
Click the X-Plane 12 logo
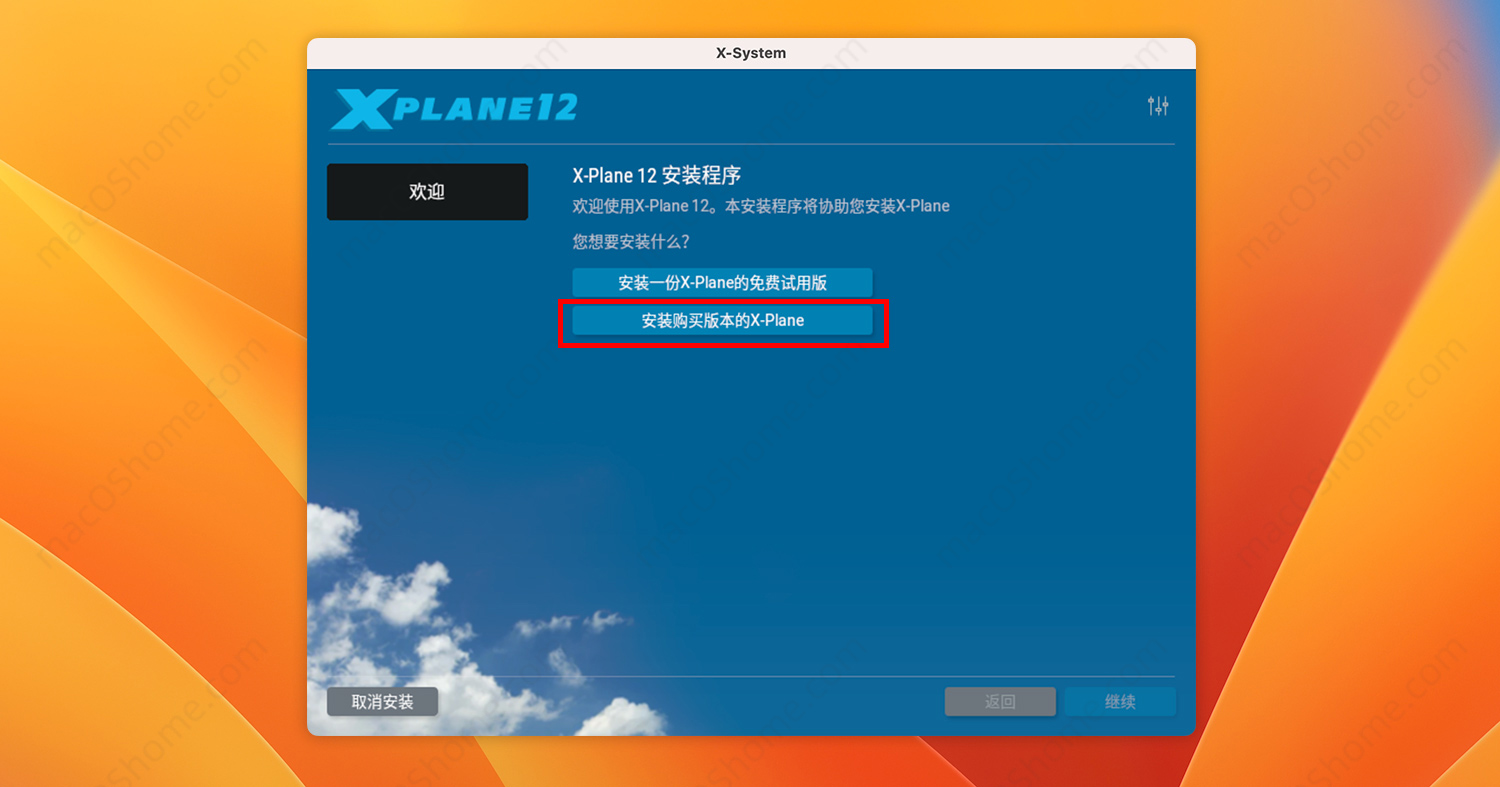coord(454,109)
